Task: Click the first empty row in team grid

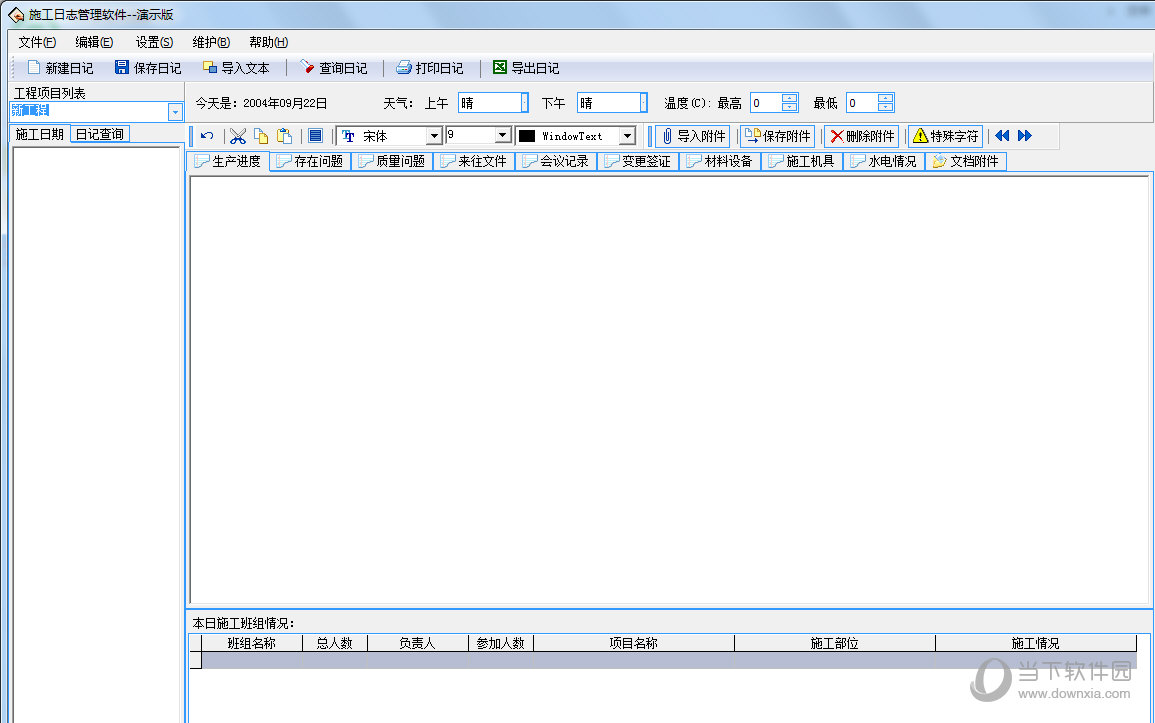Action: (x=669, y=660)
